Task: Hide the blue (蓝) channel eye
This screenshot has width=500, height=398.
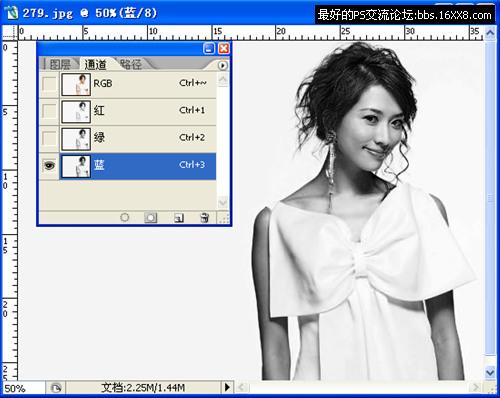Action: pos(49,165)
